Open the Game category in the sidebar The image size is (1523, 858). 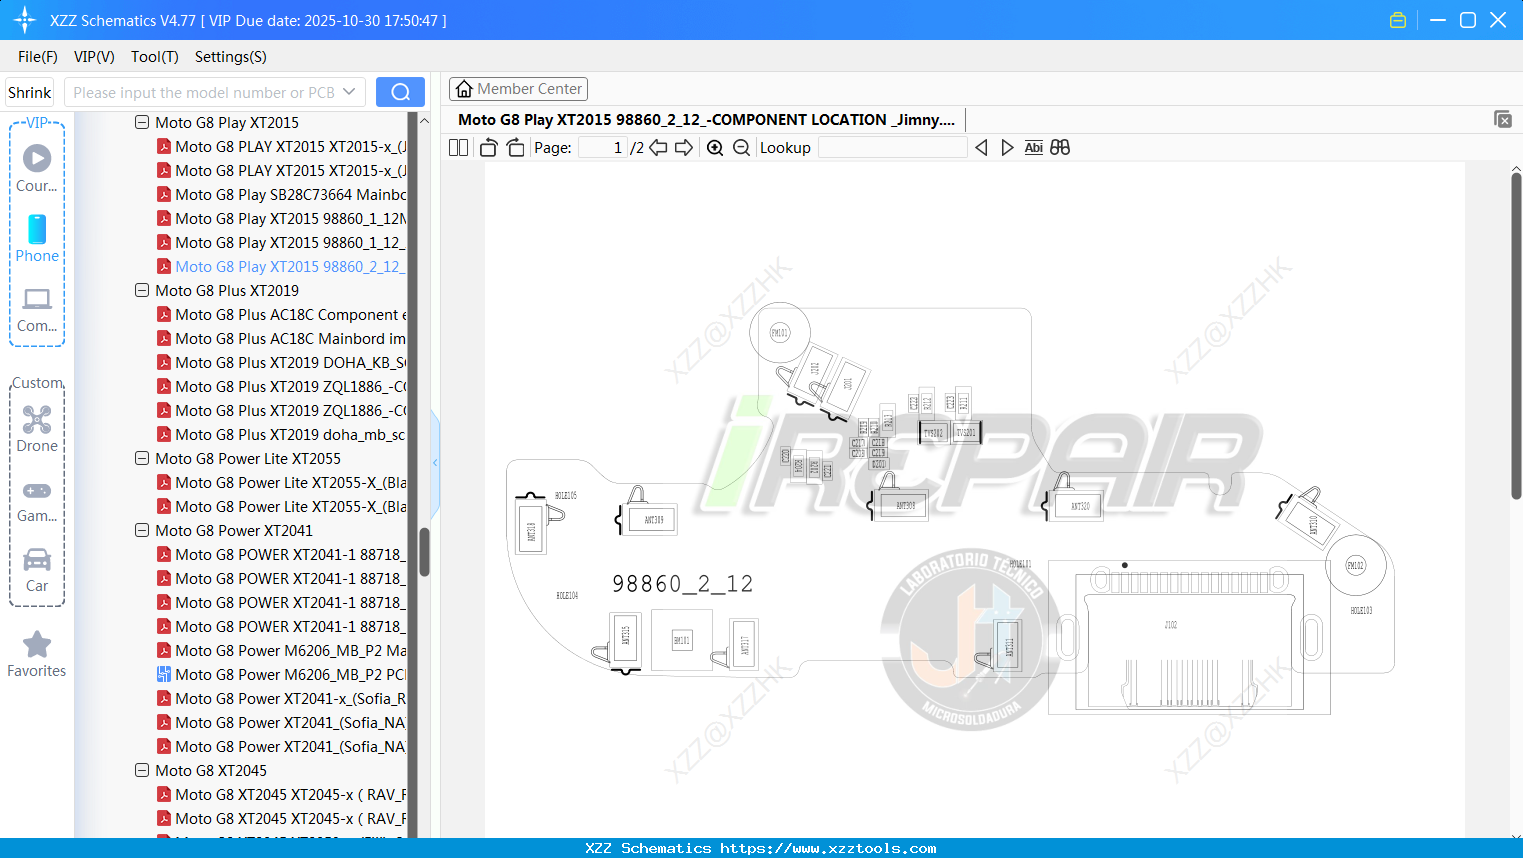37,498
